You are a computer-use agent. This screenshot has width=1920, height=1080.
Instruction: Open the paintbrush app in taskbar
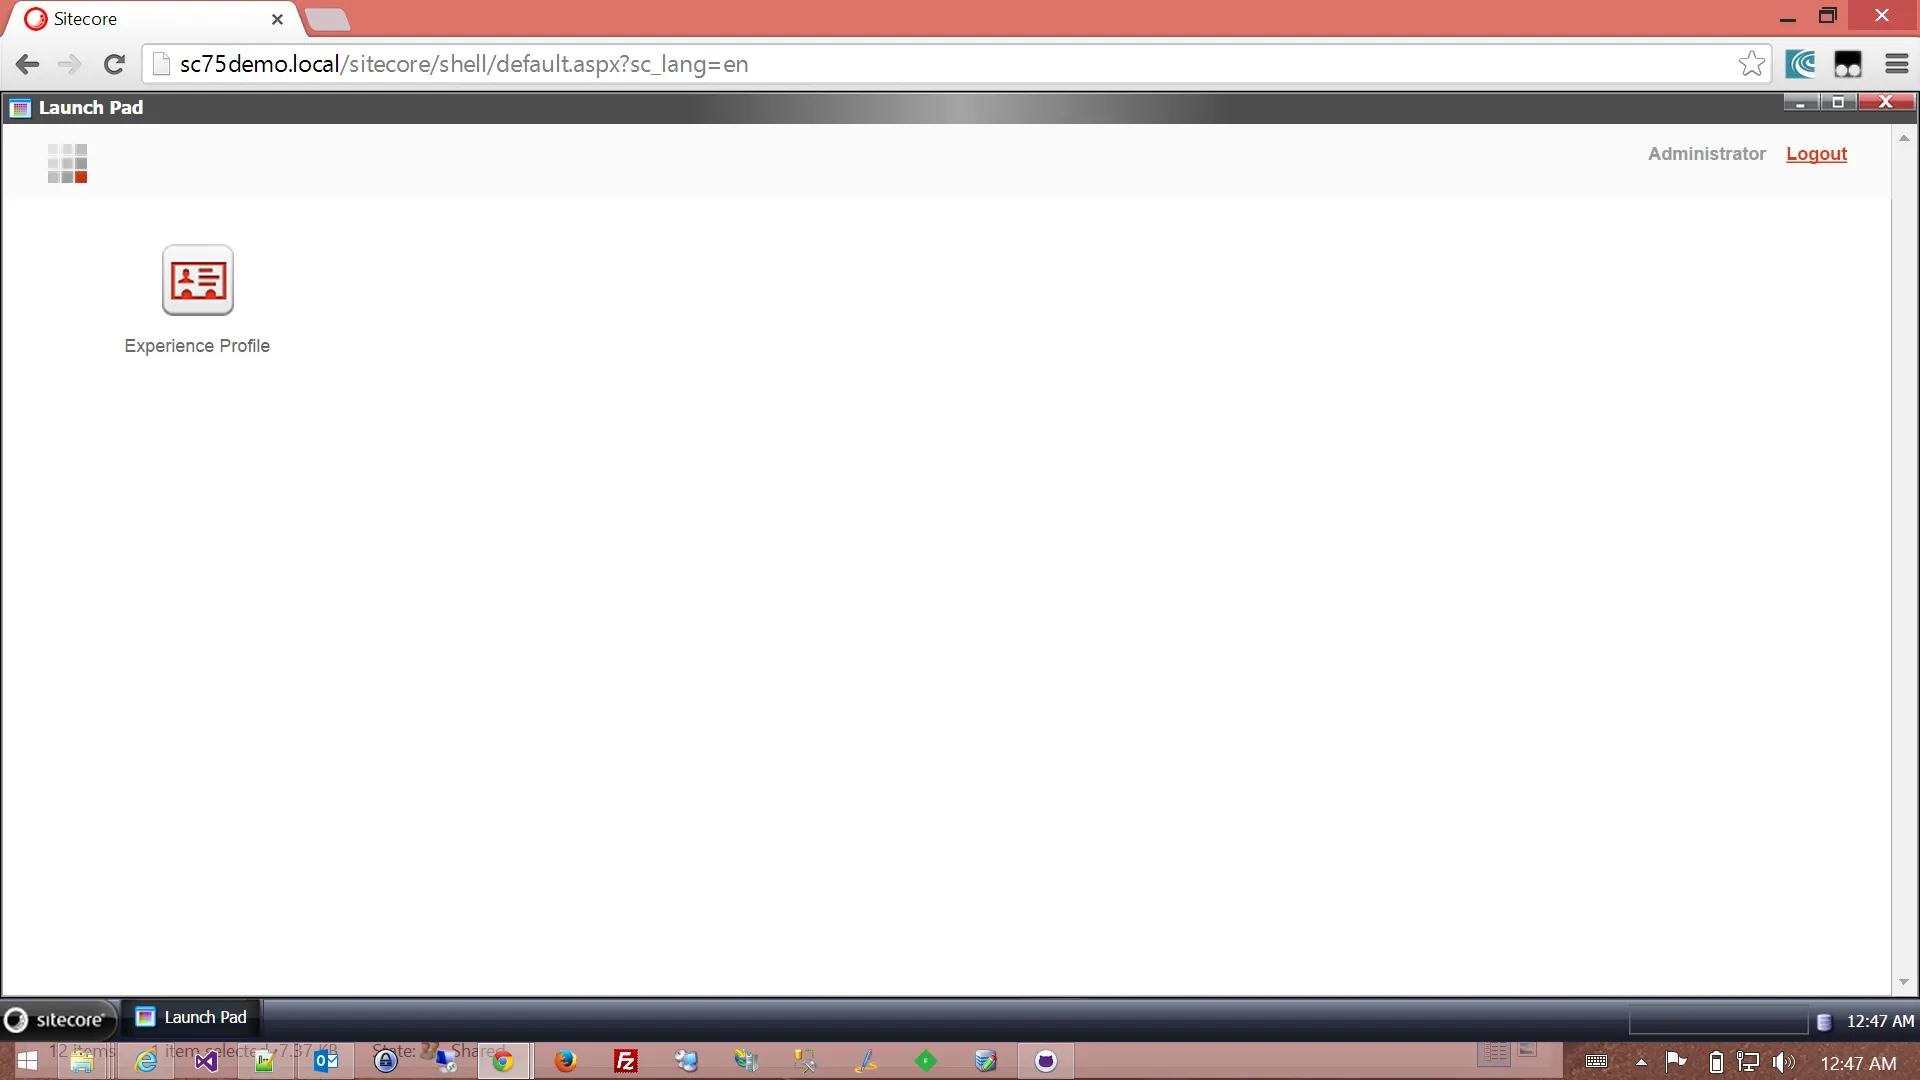866,1061
